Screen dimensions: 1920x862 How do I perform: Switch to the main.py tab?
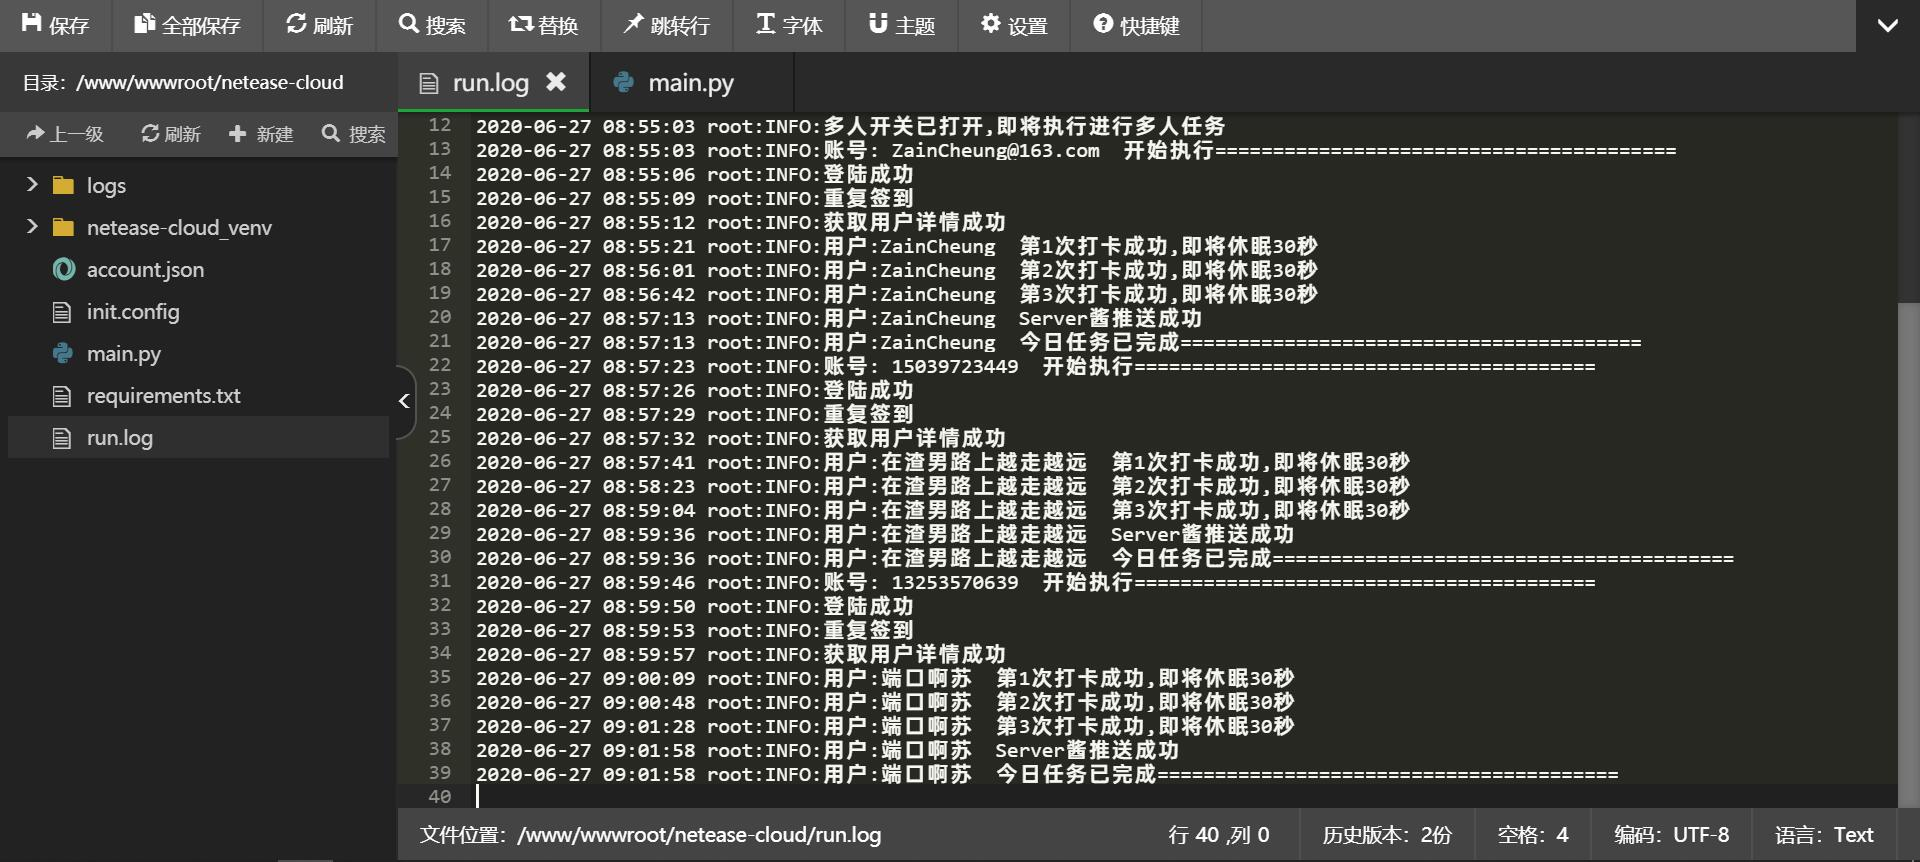point(691,83)
